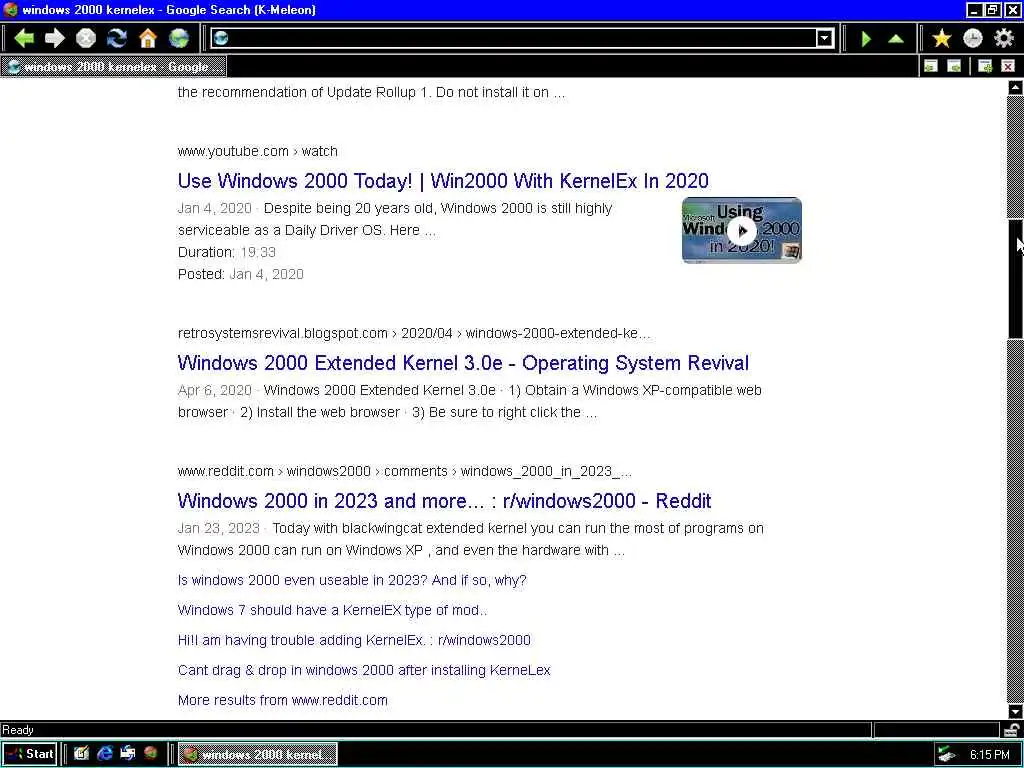Open 'Use Windows 2000 Today!' YouTube result
The height and width of the screenshot is (768, 1024).
pyautogui.click(x=443, y=181)
